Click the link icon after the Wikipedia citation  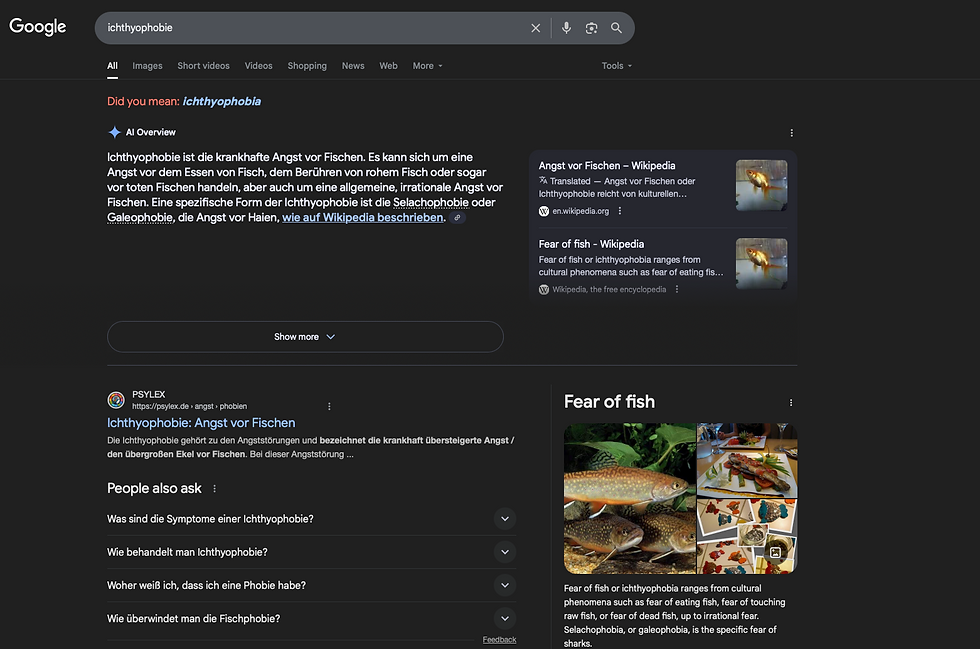click(457, 218)
